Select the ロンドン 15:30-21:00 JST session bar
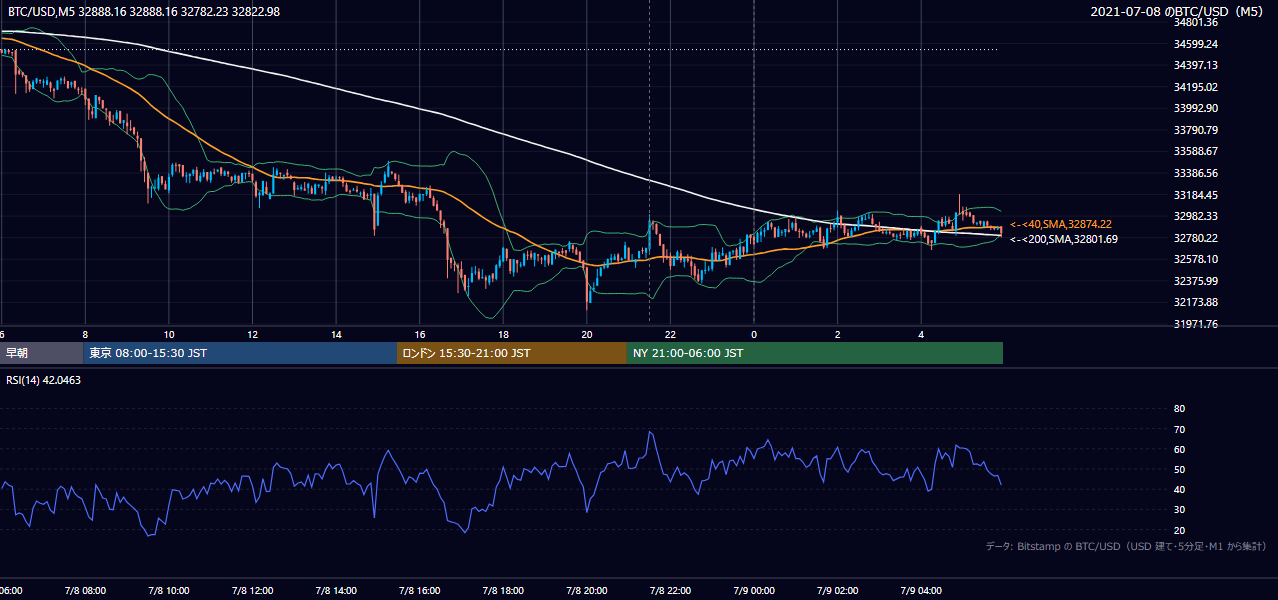This screenshot has width=1278, height=600. pos(512,353)
